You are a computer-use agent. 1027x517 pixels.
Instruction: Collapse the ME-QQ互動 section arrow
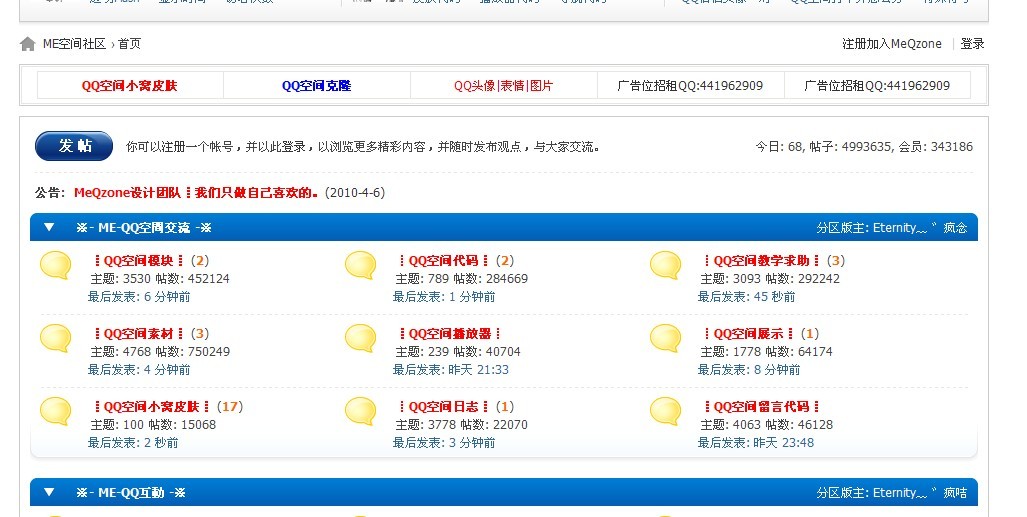(49, 492)
